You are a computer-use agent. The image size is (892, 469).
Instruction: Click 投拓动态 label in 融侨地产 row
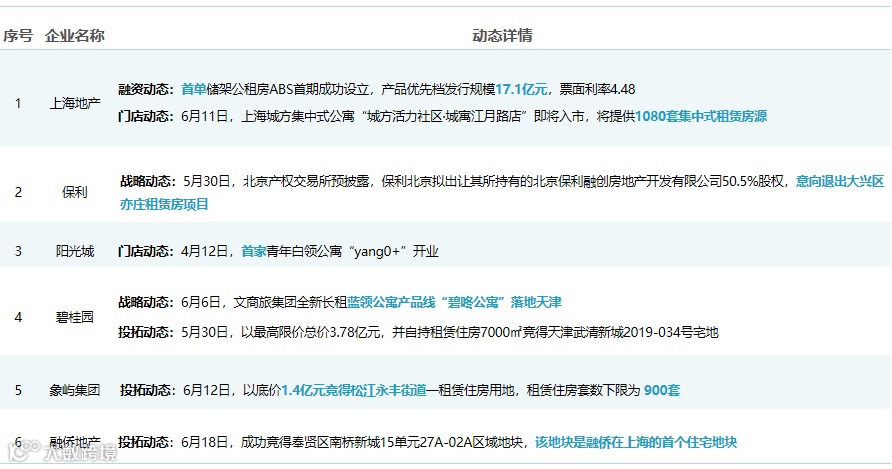[x=146, y=442]
